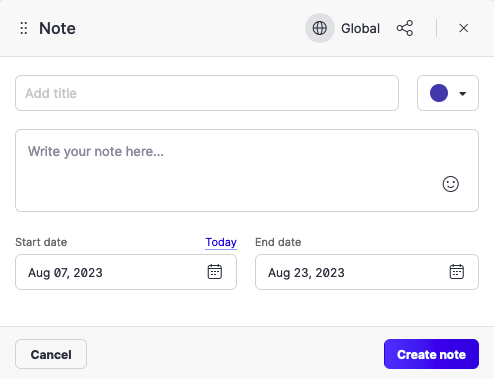The height and width of the screenshot is (379, 494).
Task: Click into the Write your note here area
Action: click(247, 170)
